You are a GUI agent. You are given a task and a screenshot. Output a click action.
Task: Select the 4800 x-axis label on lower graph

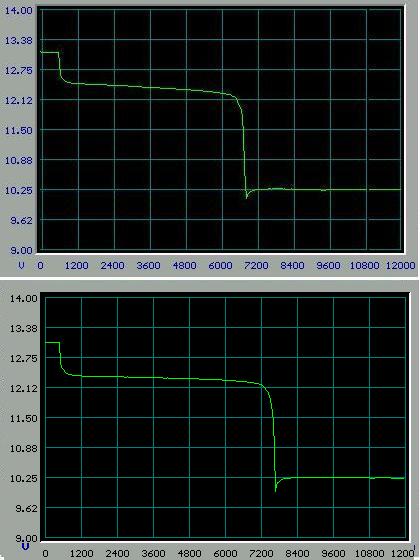pos(189,554)
